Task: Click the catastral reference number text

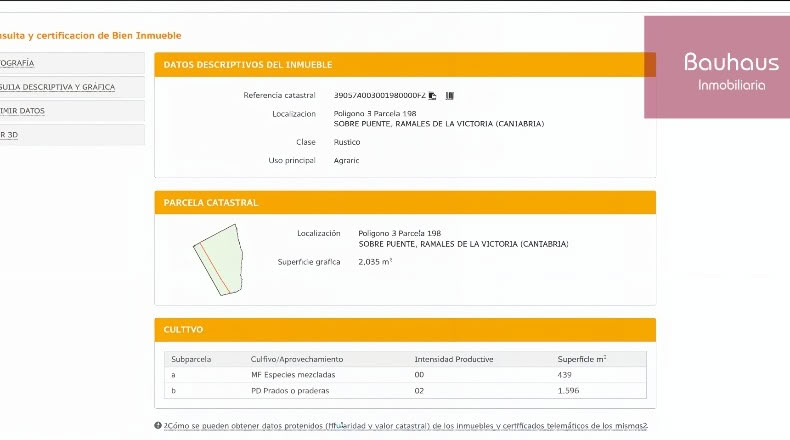Action: 379,95
